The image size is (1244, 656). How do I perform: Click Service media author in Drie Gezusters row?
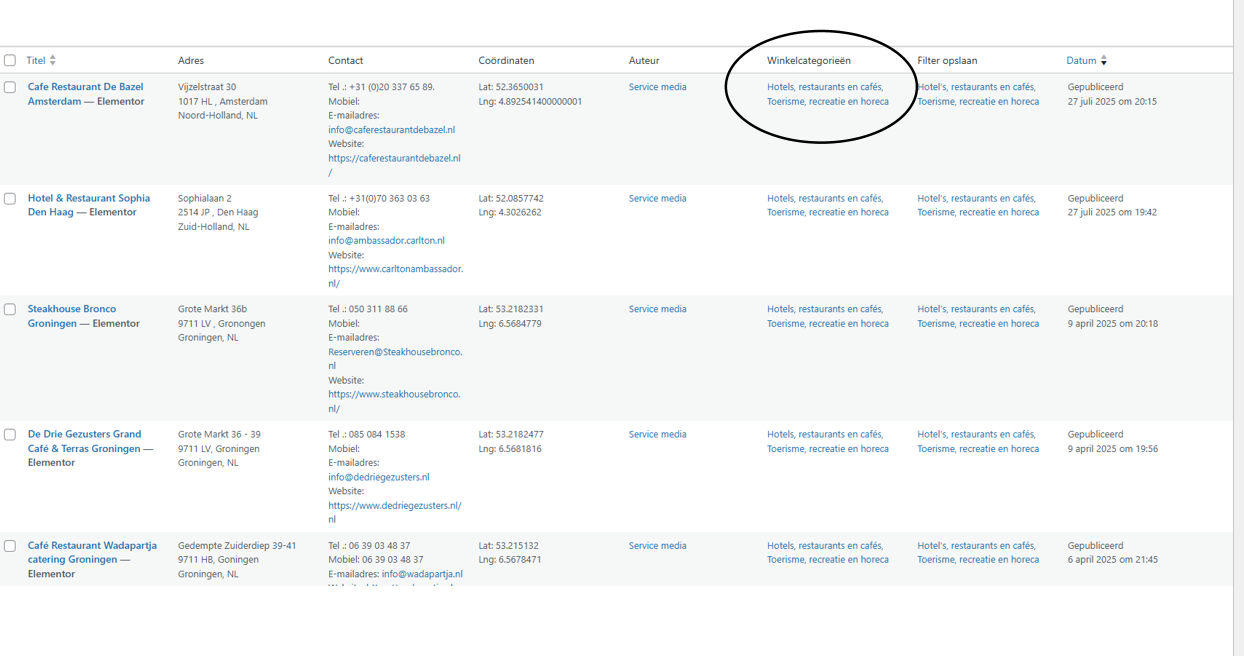(x=657, y=434)
